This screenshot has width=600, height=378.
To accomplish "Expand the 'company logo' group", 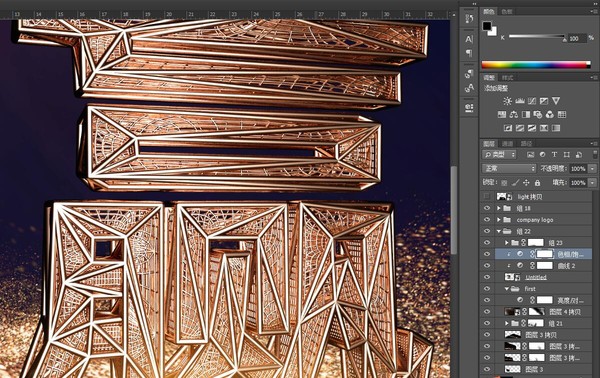I will [x=499, y=220].
